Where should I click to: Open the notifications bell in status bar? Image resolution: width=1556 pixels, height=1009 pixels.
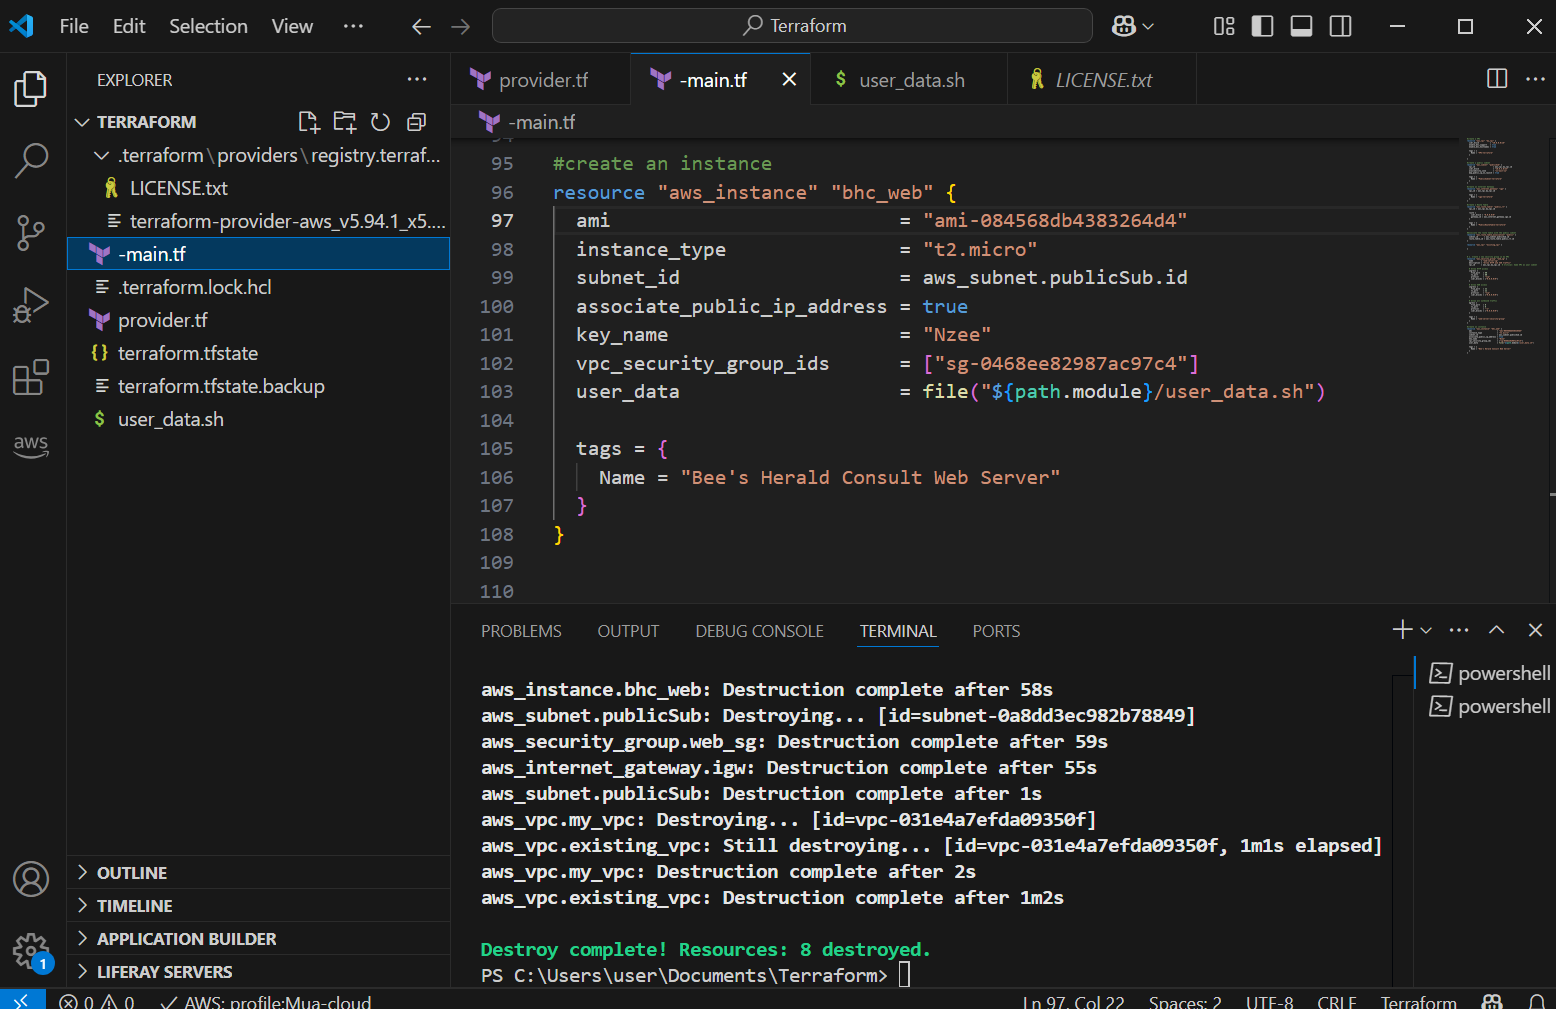pyautogui.click(x=1537, y=1001)
